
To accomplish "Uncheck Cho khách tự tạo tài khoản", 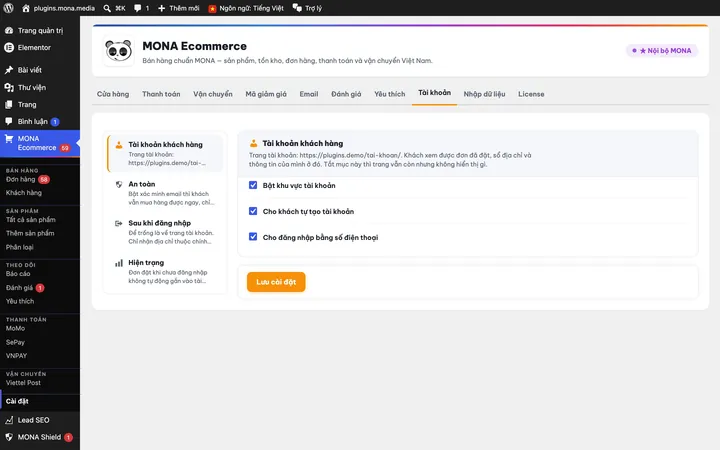I will pyautogui.click(x=253, y=211).
